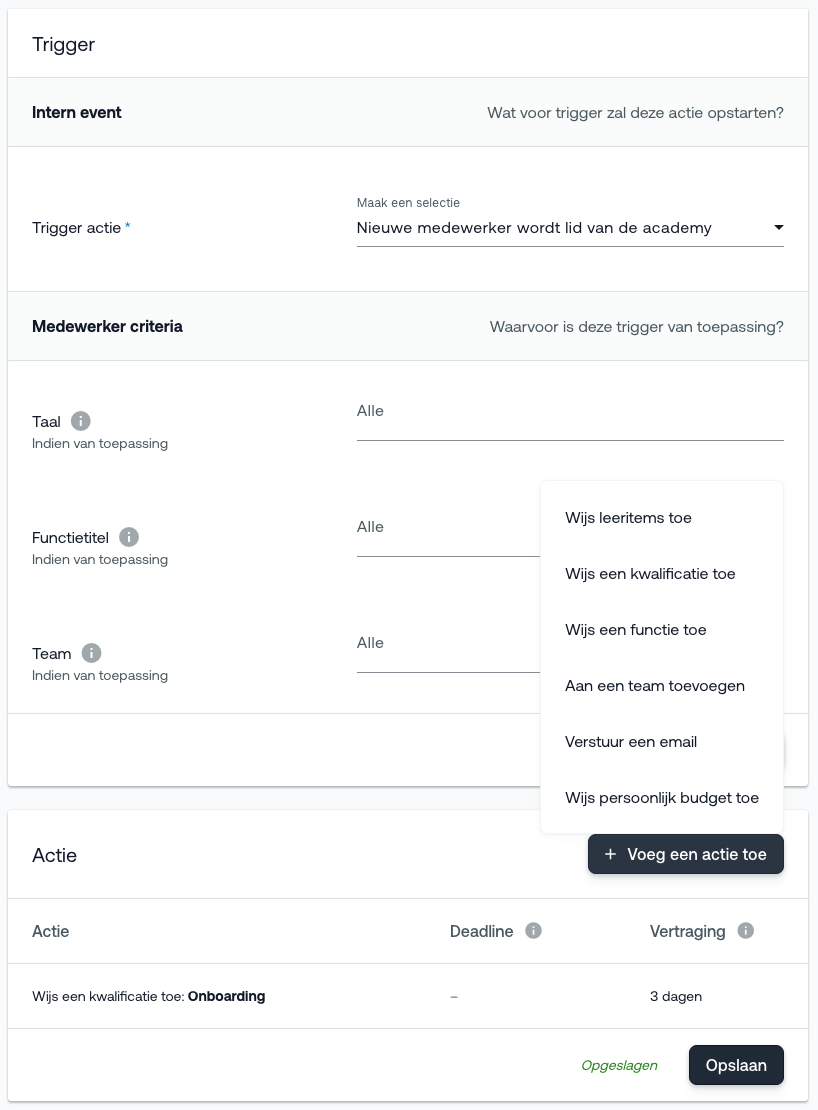Click the selected trigger 'Nieuwe medewerker' text

(534, 228)
